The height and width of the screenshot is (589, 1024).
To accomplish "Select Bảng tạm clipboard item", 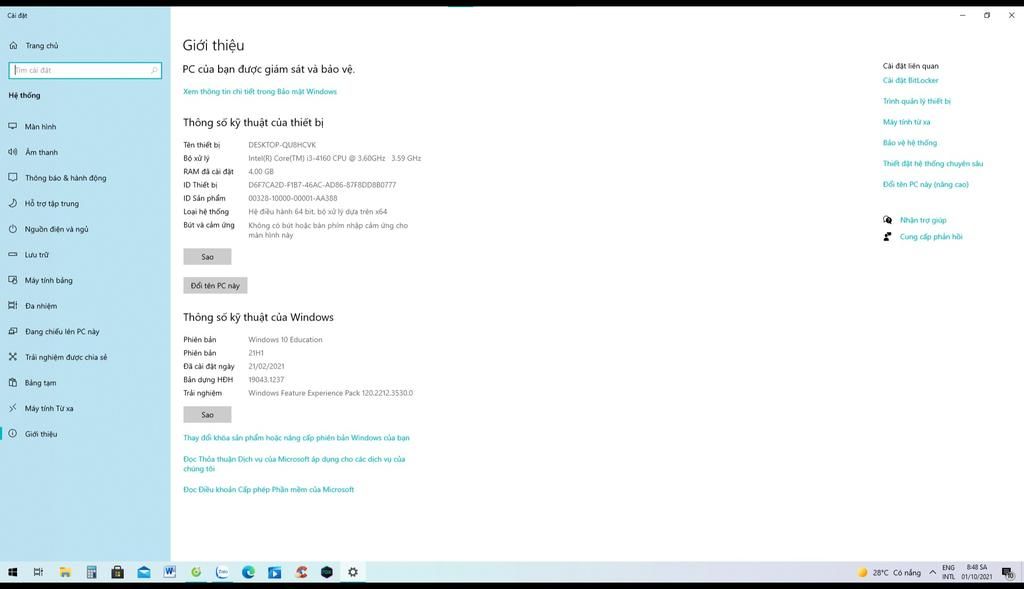I will (x=40, y=383).
